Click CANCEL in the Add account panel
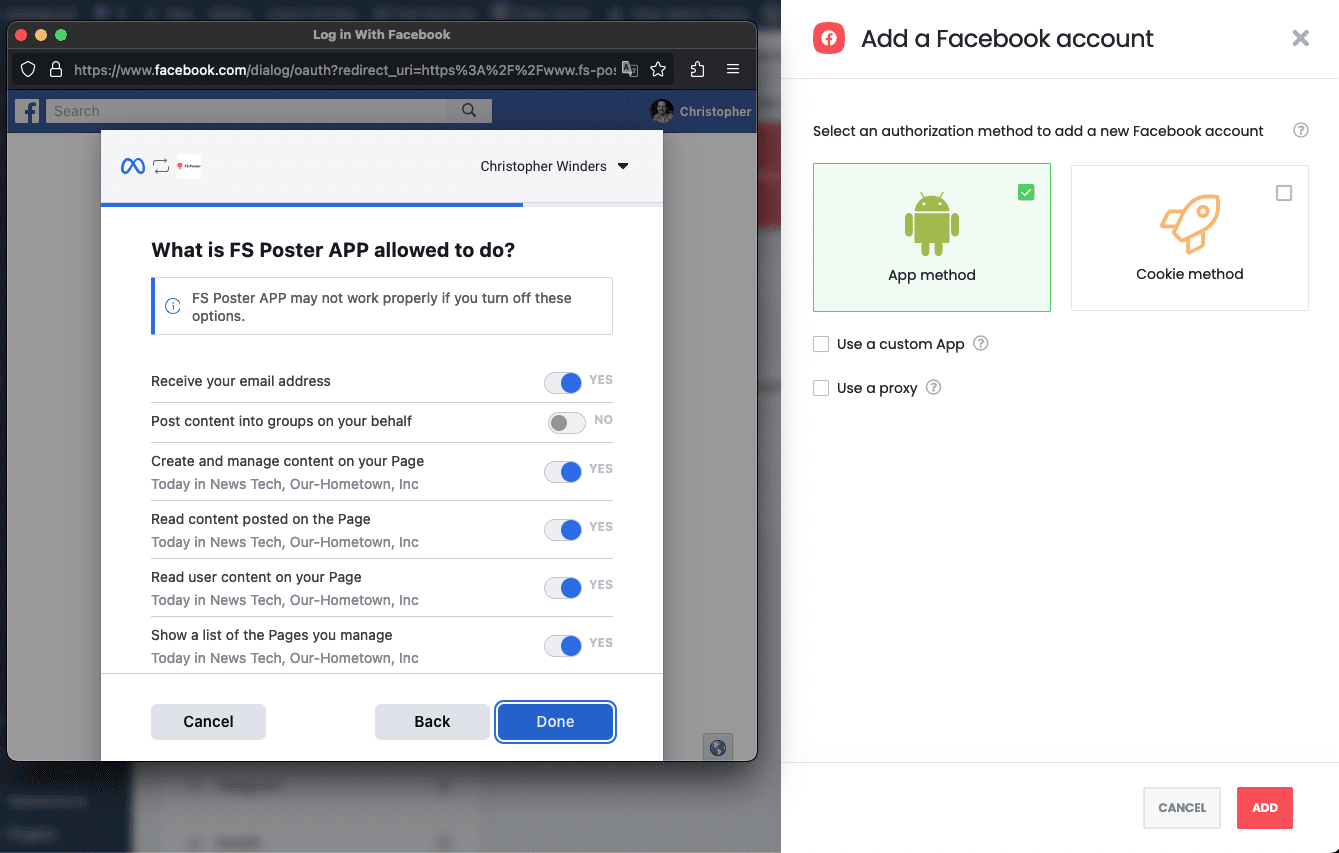 (1182, 808)
